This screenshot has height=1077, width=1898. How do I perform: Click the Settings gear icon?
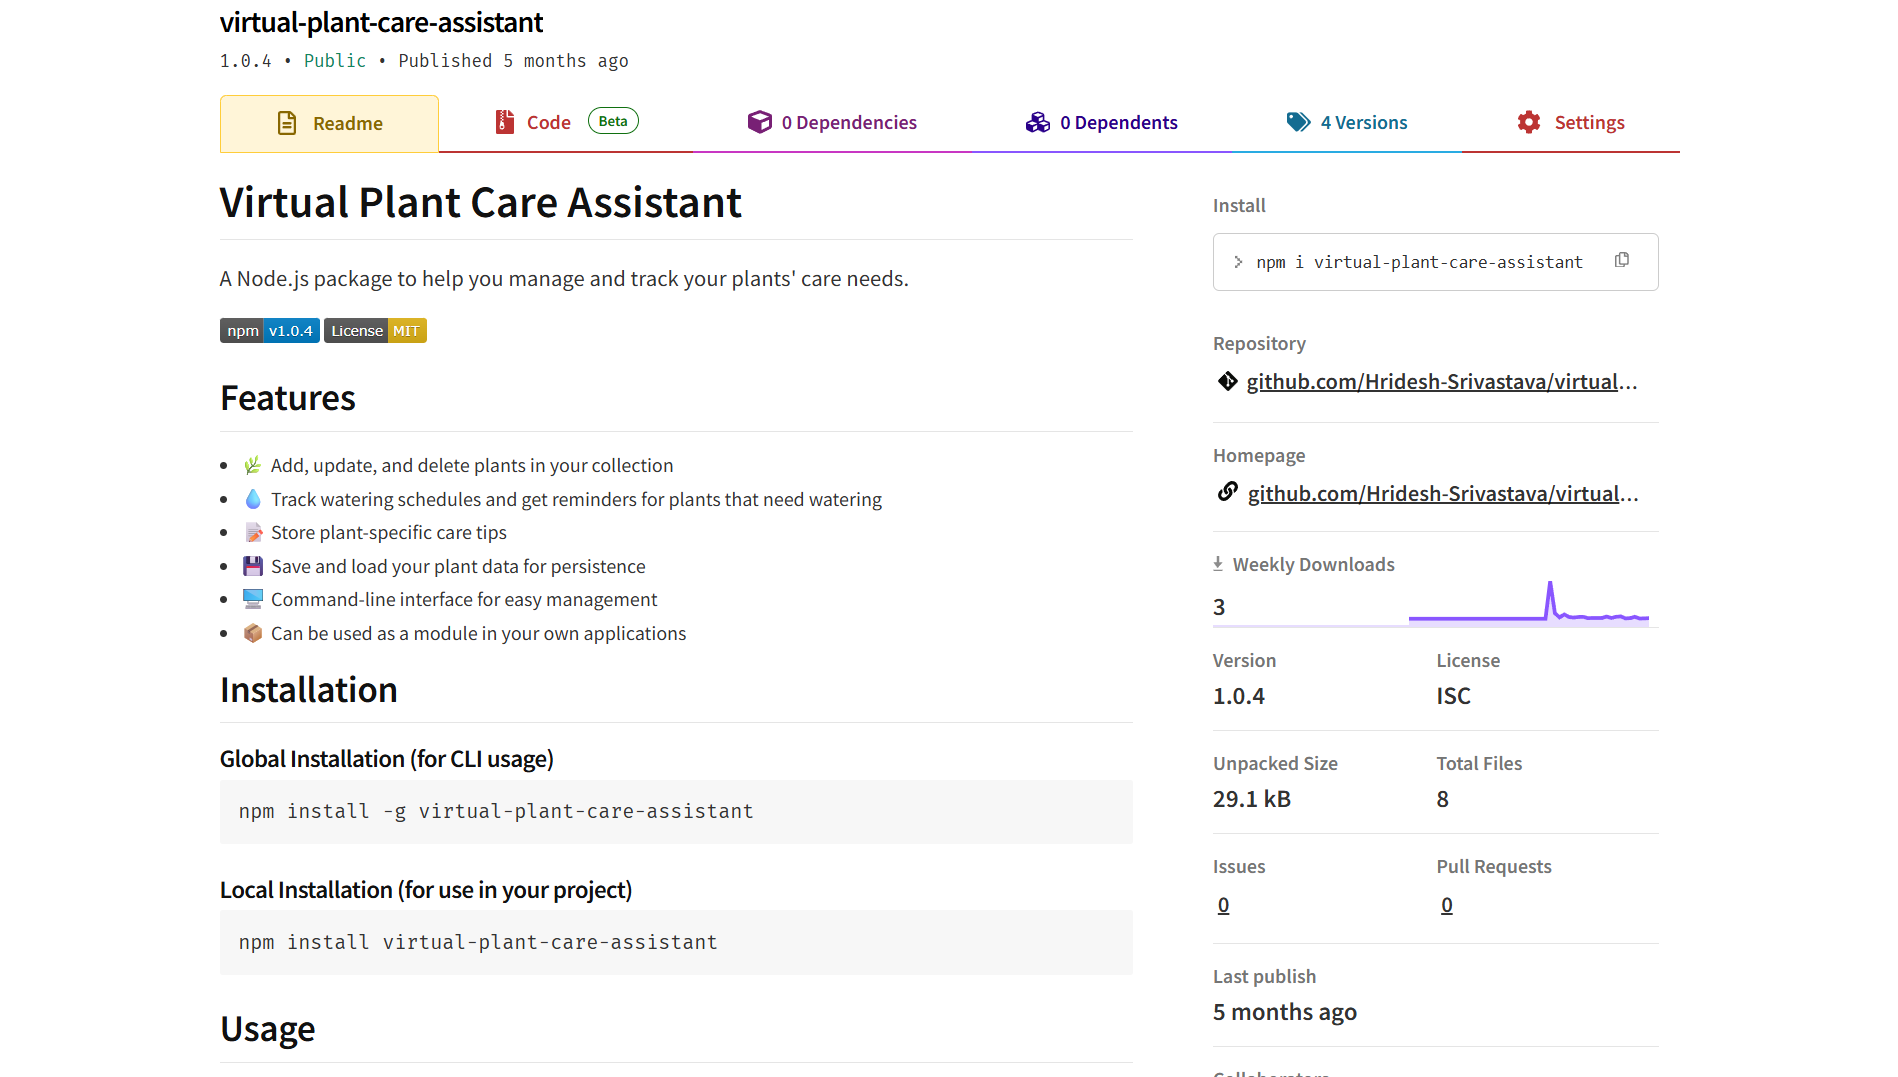pos(1528,121)
